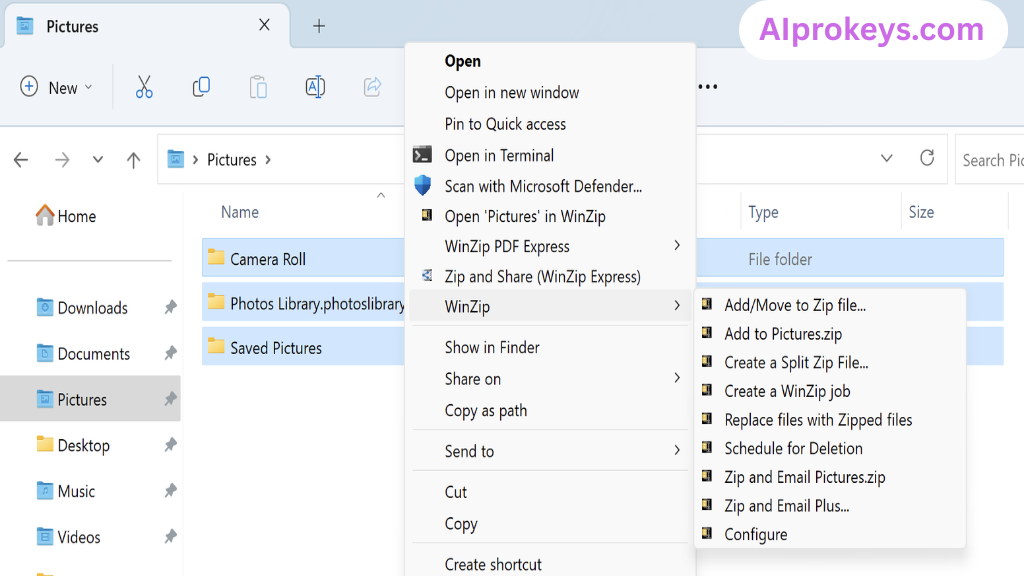Sort by the Name column header
Image resolution: width=1024 pixels, height=576 pixels.
[x=240, y=212]
